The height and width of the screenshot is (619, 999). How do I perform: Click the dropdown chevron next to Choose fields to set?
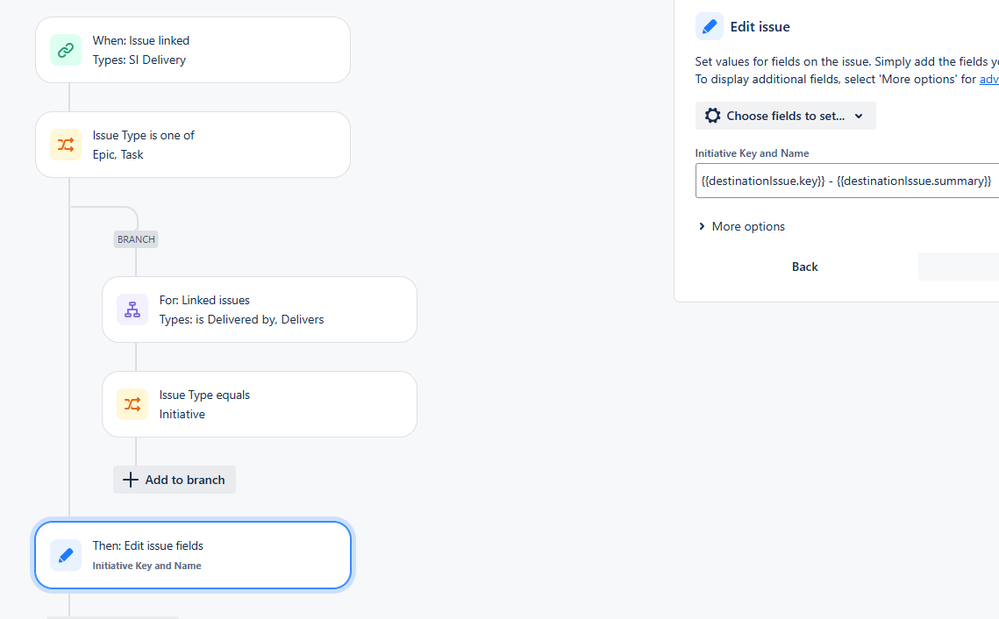coord(858,116)
